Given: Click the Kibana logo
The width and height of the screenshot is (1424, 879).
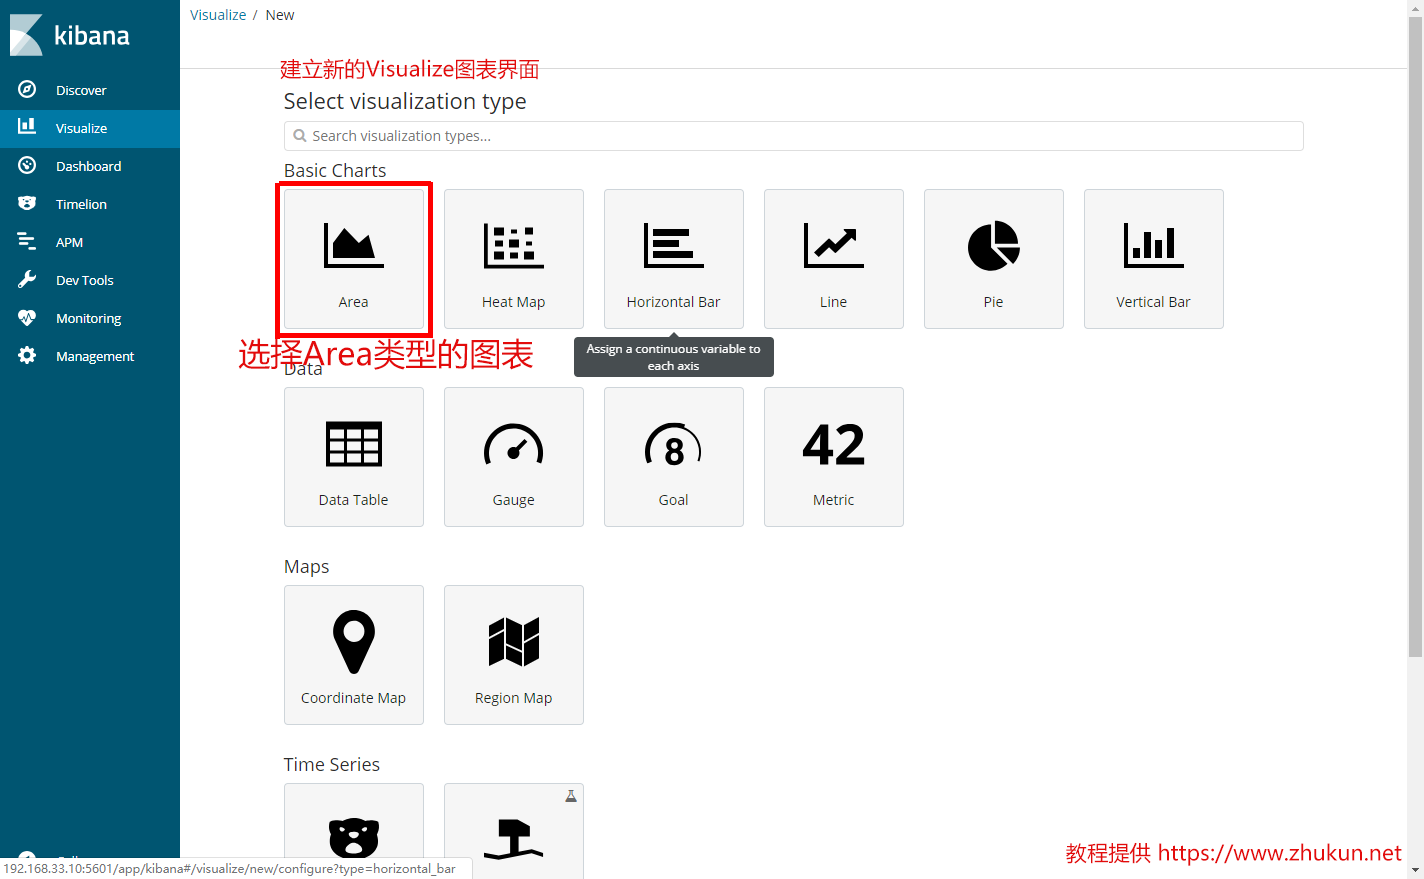Looking at the screenshot, I should 70,35.
